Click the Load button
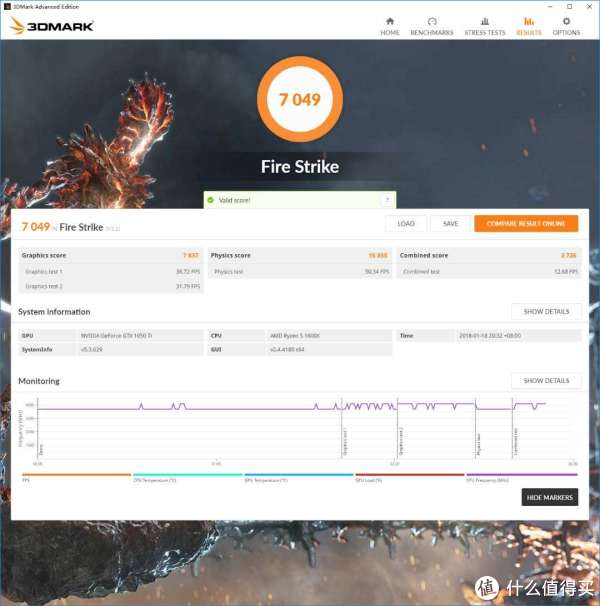This screenshot has width=600, height=606. tap(406, 223)
